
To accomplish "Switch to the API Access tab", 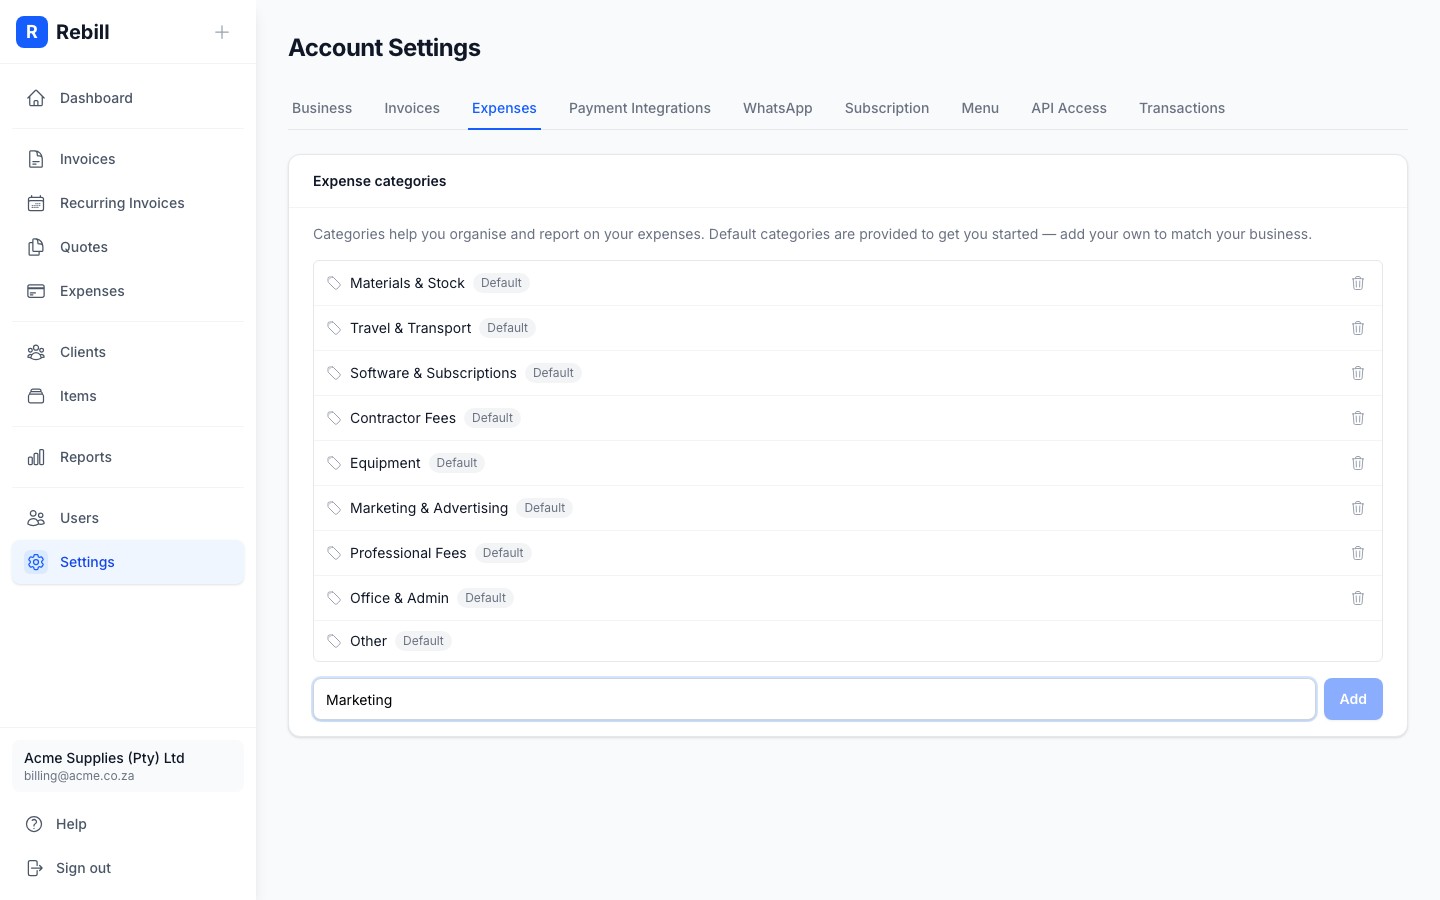I will coord(1069,108).
